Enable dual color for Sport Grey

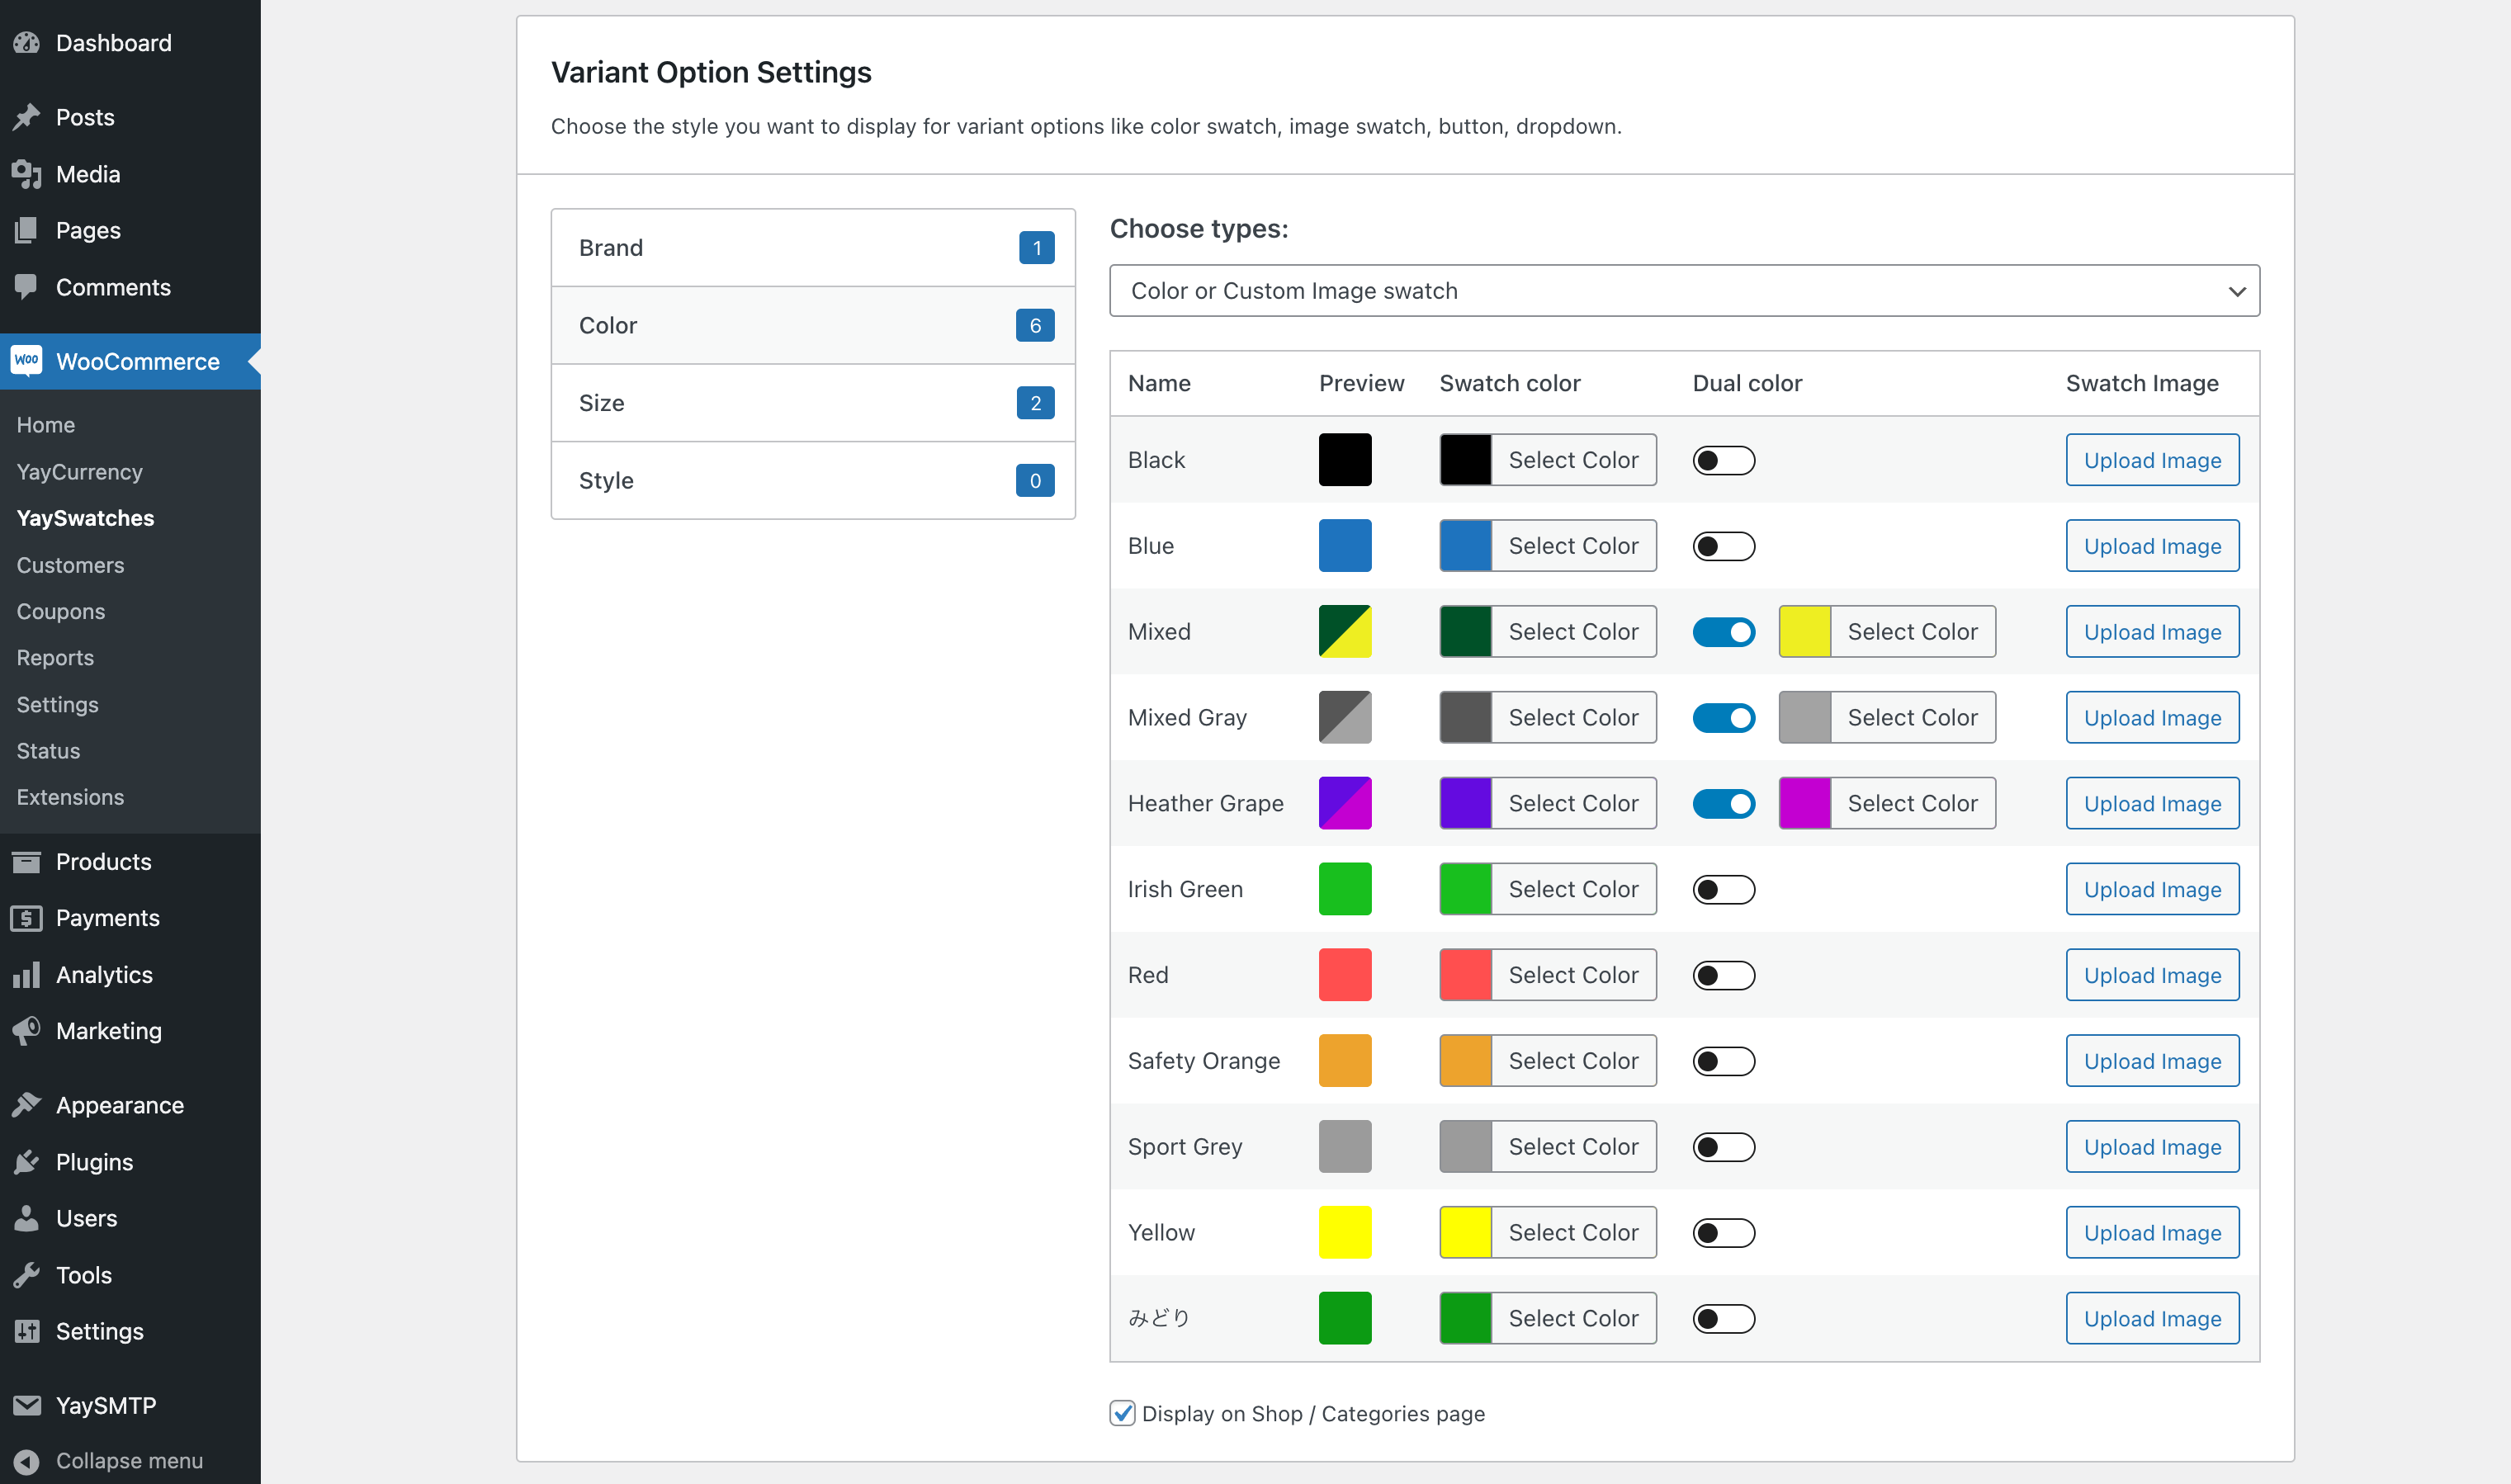pyautogui.click(x=1724, y=1147)
